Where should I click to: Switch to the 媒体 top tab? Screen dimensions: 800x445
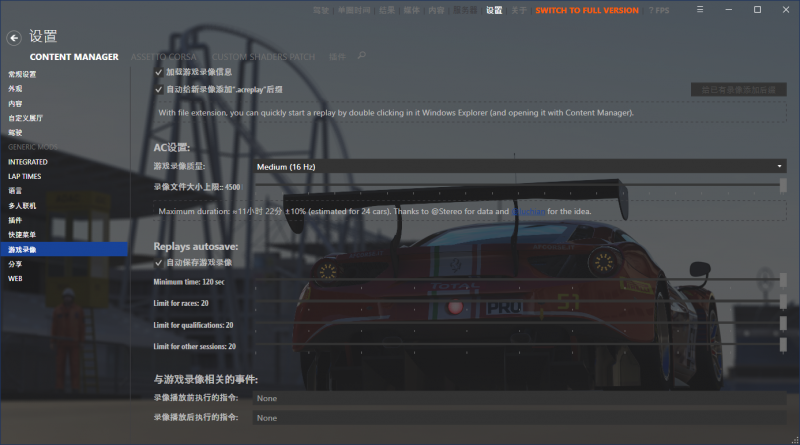point(411,10)
